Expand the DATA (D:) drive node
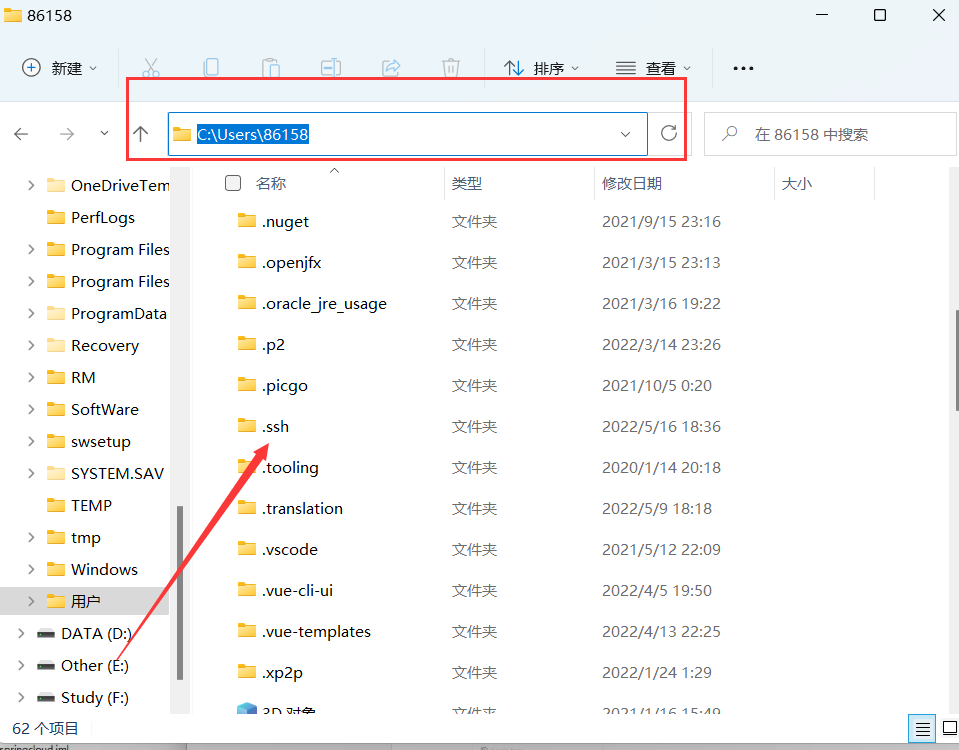Screen dimensions: 959x750 click(21, 634)
